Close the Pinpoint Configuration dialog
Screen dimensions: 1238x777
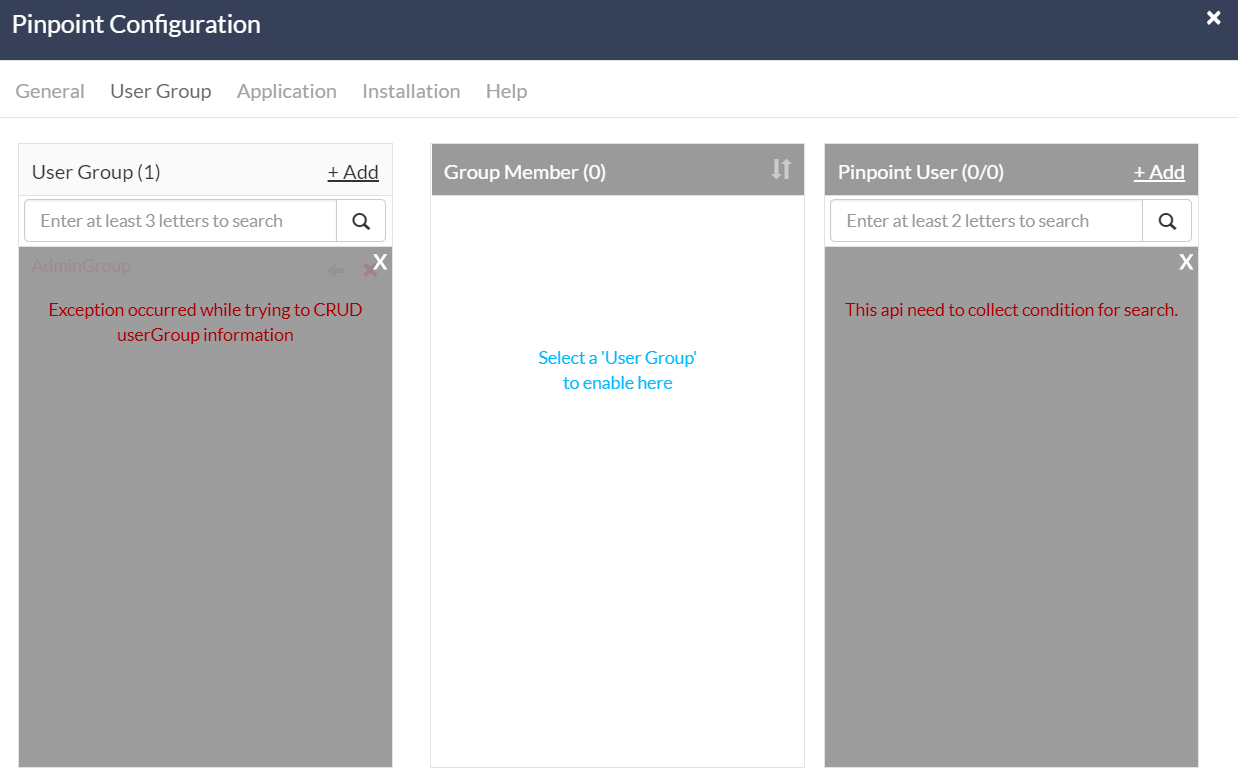(x=1213, y=18)
